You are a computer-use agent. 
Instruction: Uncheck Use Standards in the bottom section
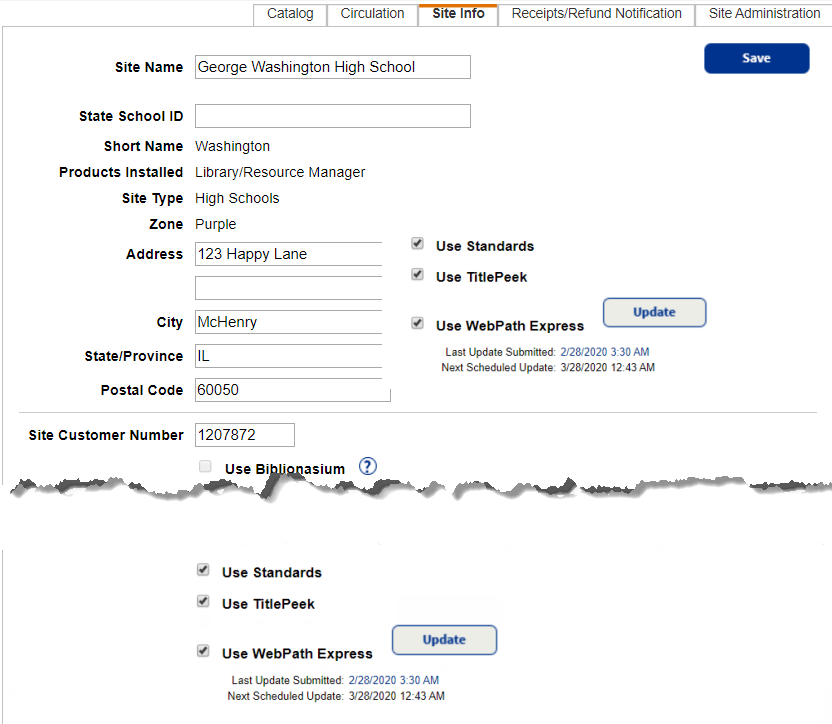click(x=203, y=570)
